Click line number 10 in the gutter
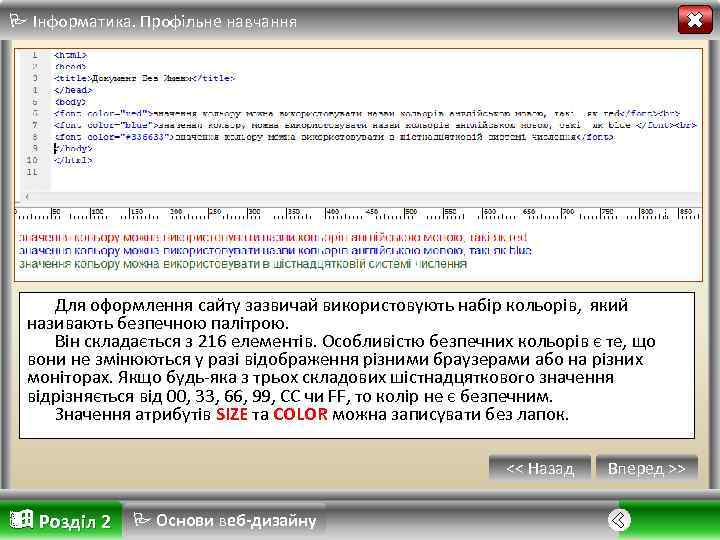Image resolution: width=720 pixels, height=540 pixels. (x=32, y=160)
